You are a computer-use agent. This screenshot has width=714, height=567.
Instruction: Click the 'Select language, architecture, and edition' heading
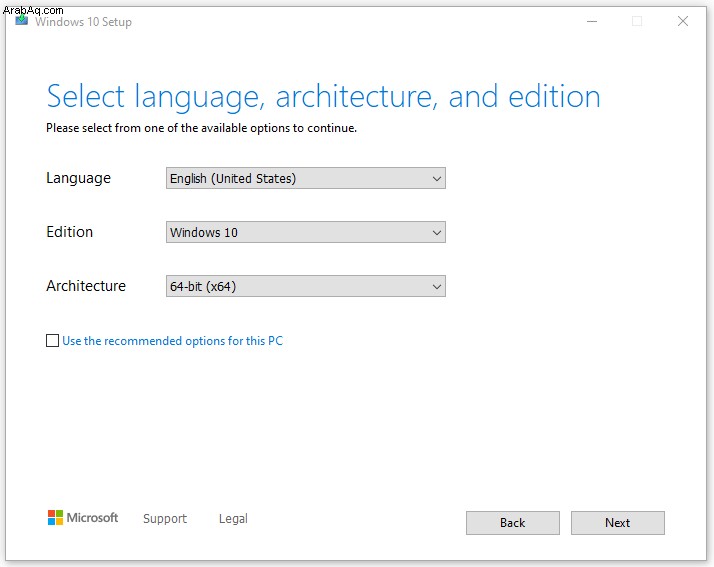[323, 97]
